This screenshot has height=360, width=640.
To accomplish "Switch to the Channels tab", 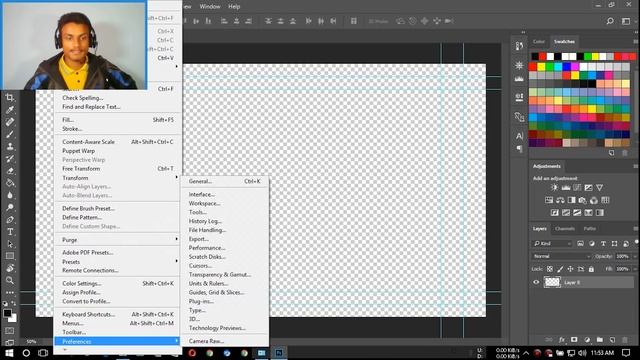I will pyautogui.click(x=565, y=229).
